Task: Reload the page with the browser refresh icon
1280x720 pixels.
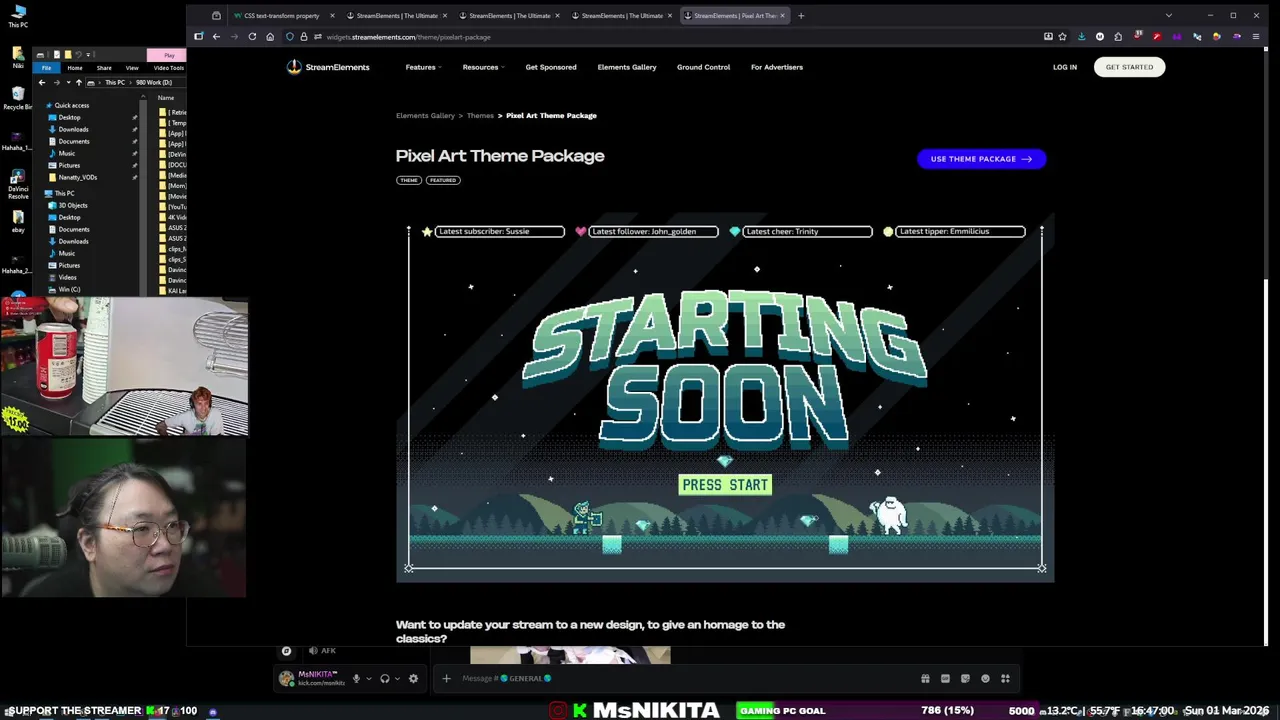Action: tap(252, 37)
